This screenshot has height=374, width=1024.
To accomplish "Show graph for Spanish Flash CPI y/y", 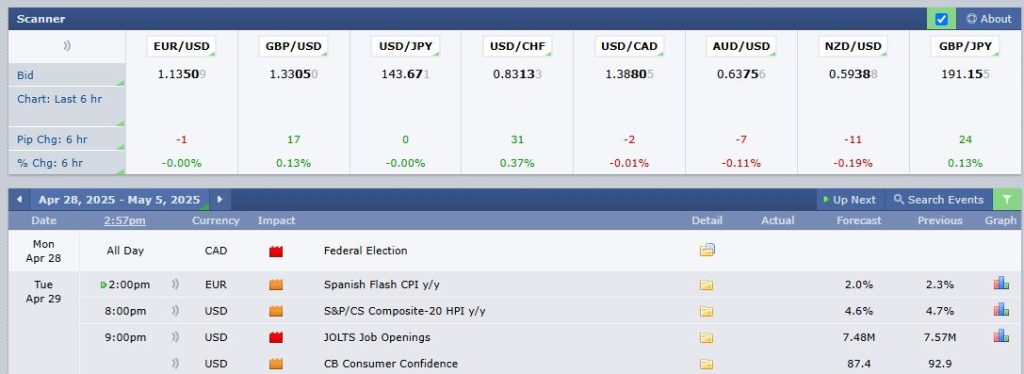I will (x=1000, y=283).
